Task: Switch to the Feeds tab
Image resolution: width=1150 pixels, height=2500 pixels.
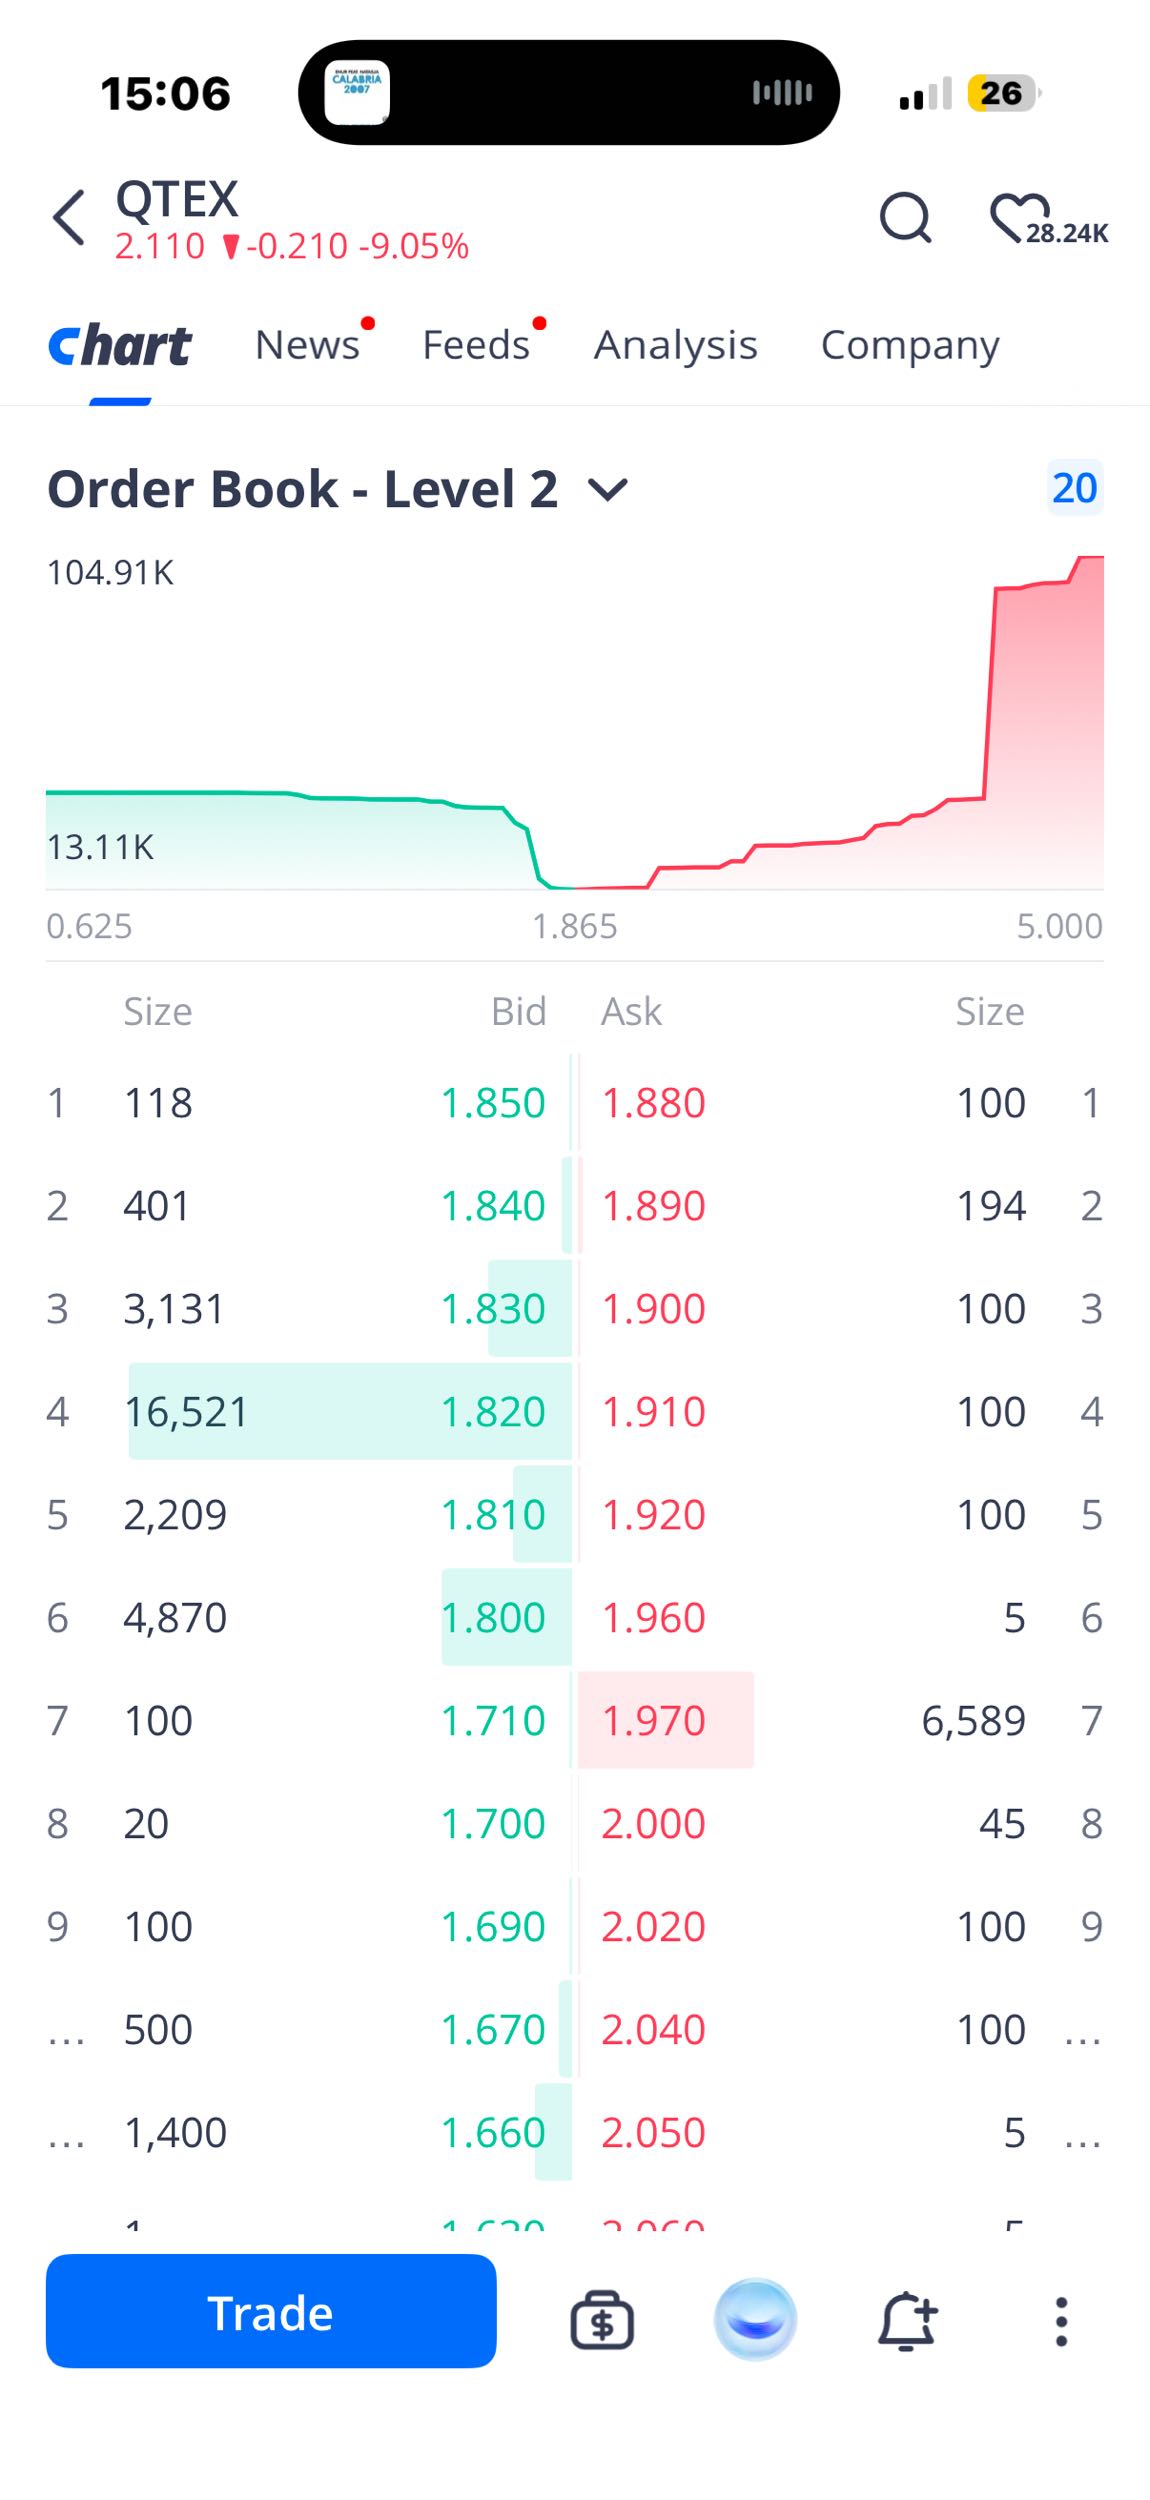Action: click(x=476, y=345)
